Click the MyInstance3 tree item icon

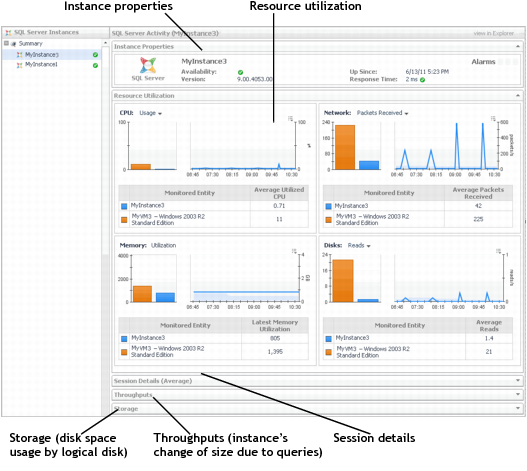[20, 55]
